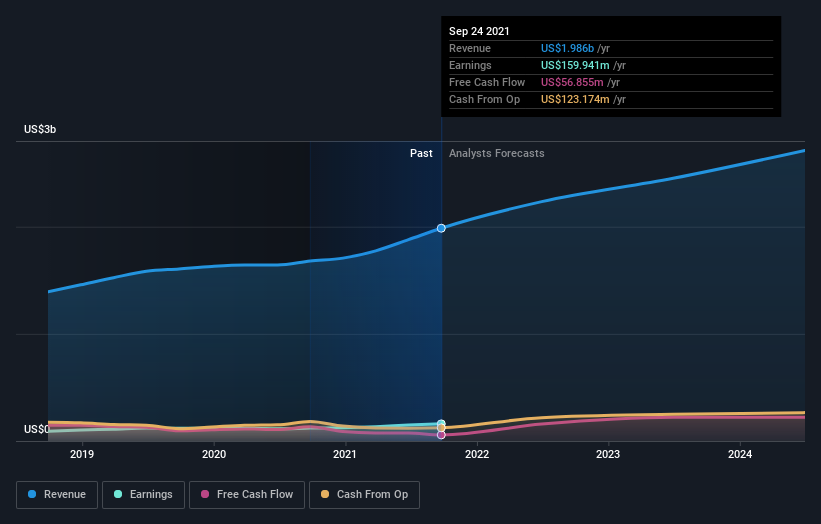The height and width of the screenshot is (524, 821).
Task: Click the 2021 x-axis label
Action: 345,454
